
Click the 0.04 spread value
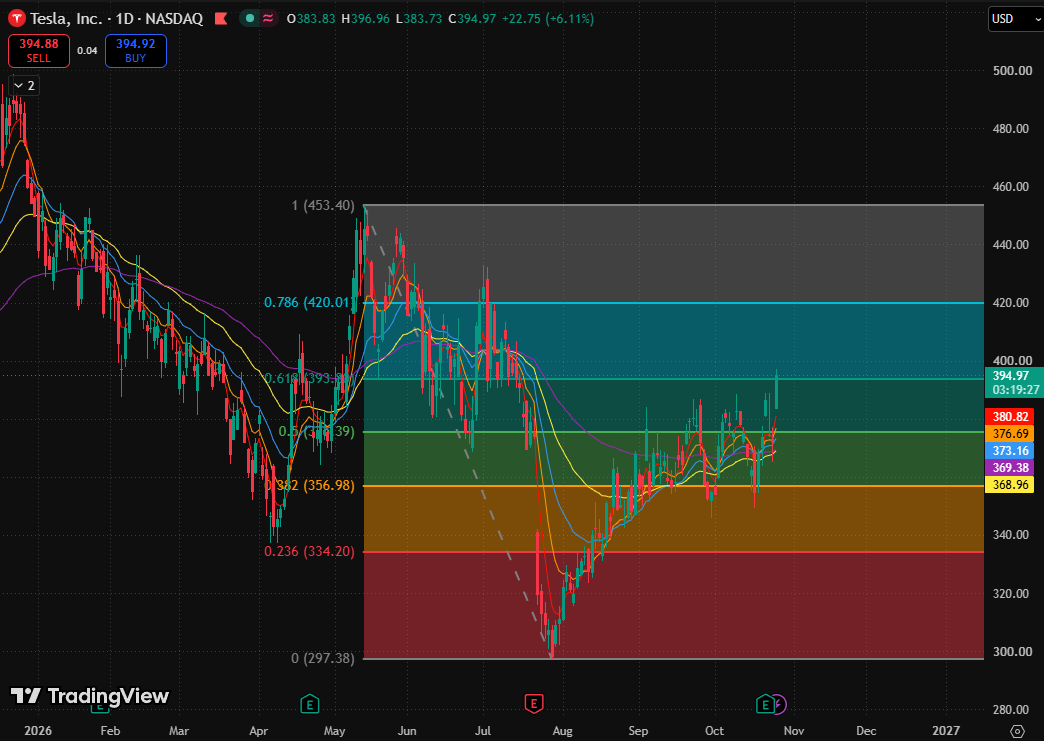87,51
